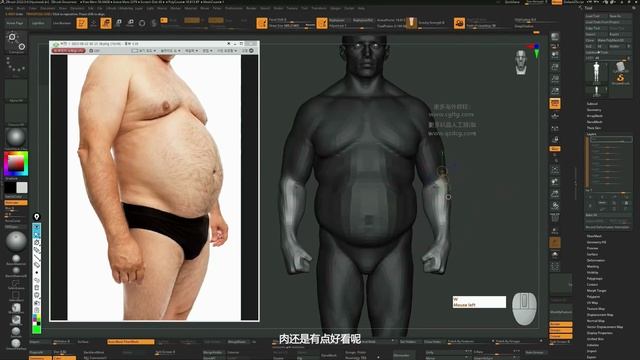The height and width of the screenshot is (360, 640).
Task: Click the SimpleBrush S tool icon
Action: [x=620, y=78]
